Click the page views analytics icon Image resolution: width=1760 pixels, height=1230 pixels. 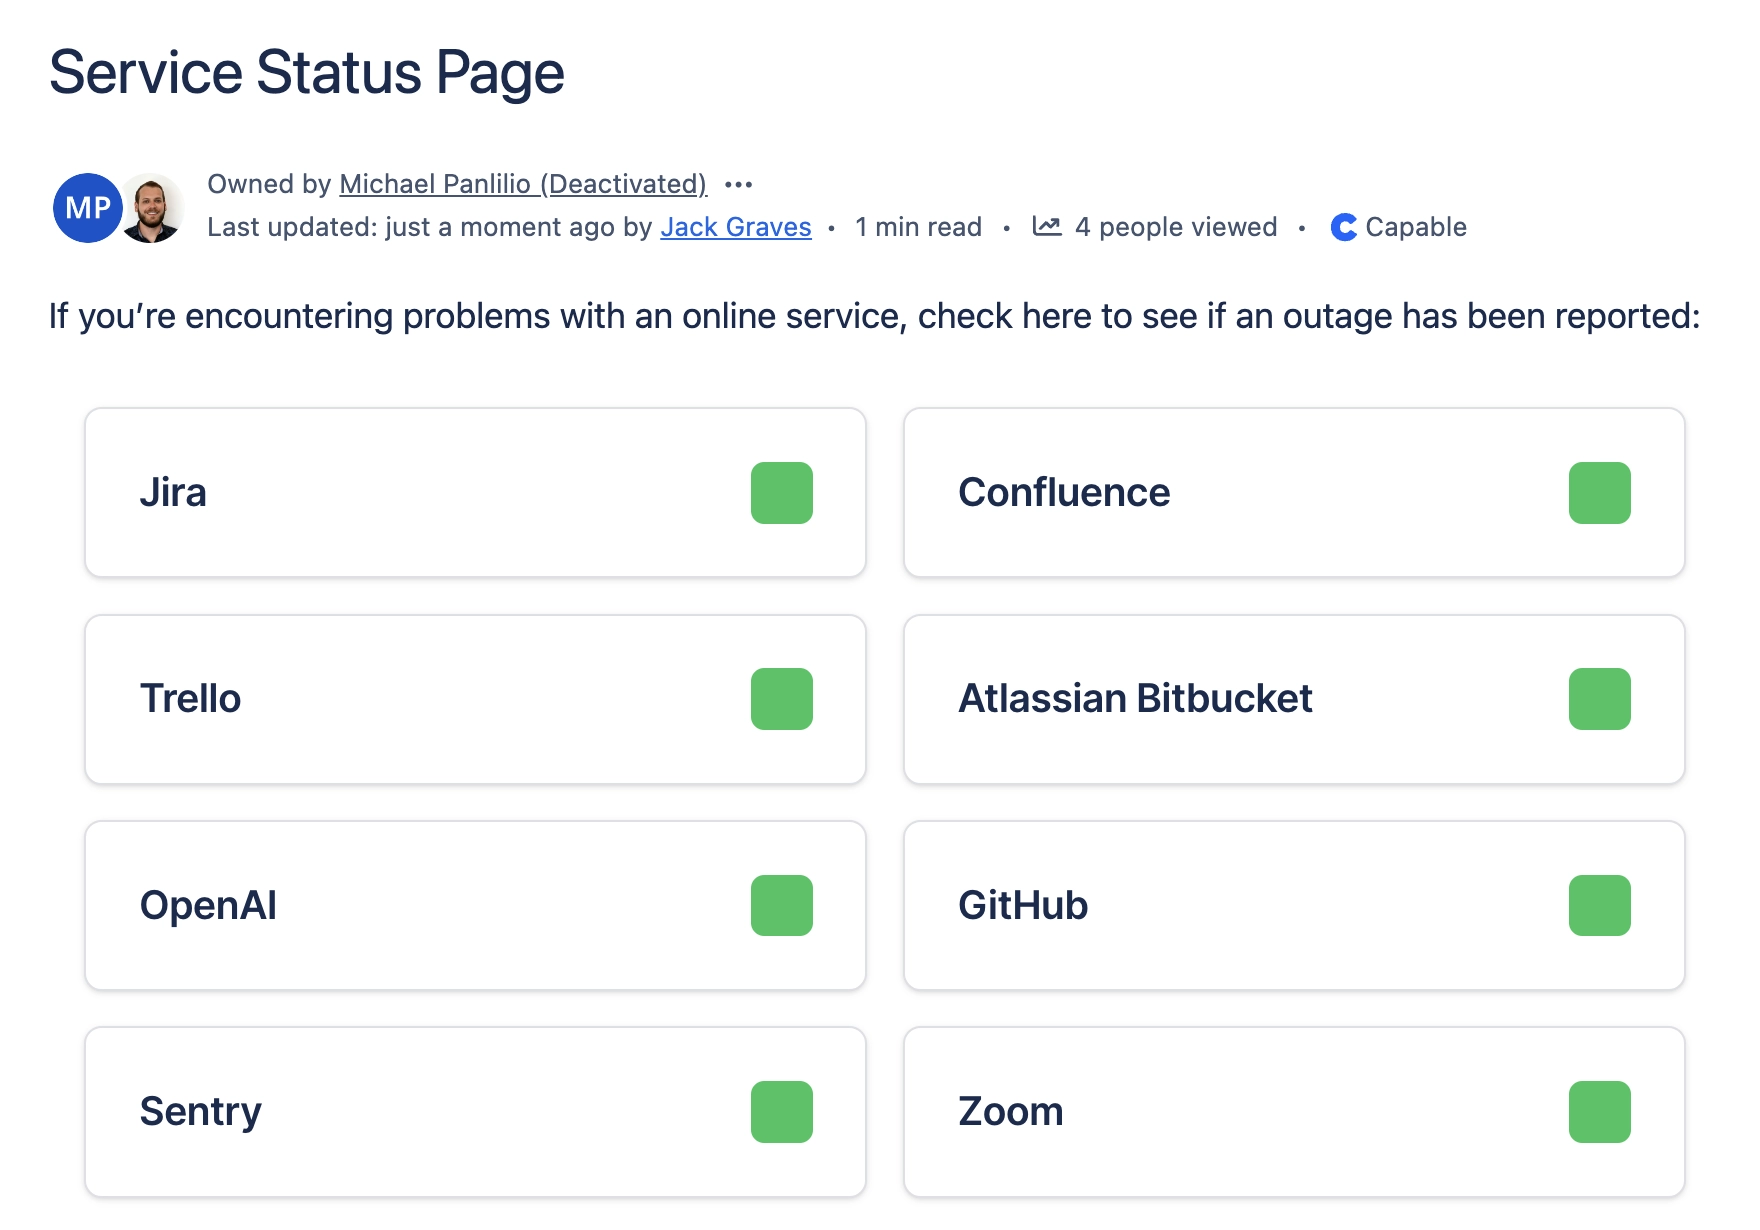tap(1046, 227)
